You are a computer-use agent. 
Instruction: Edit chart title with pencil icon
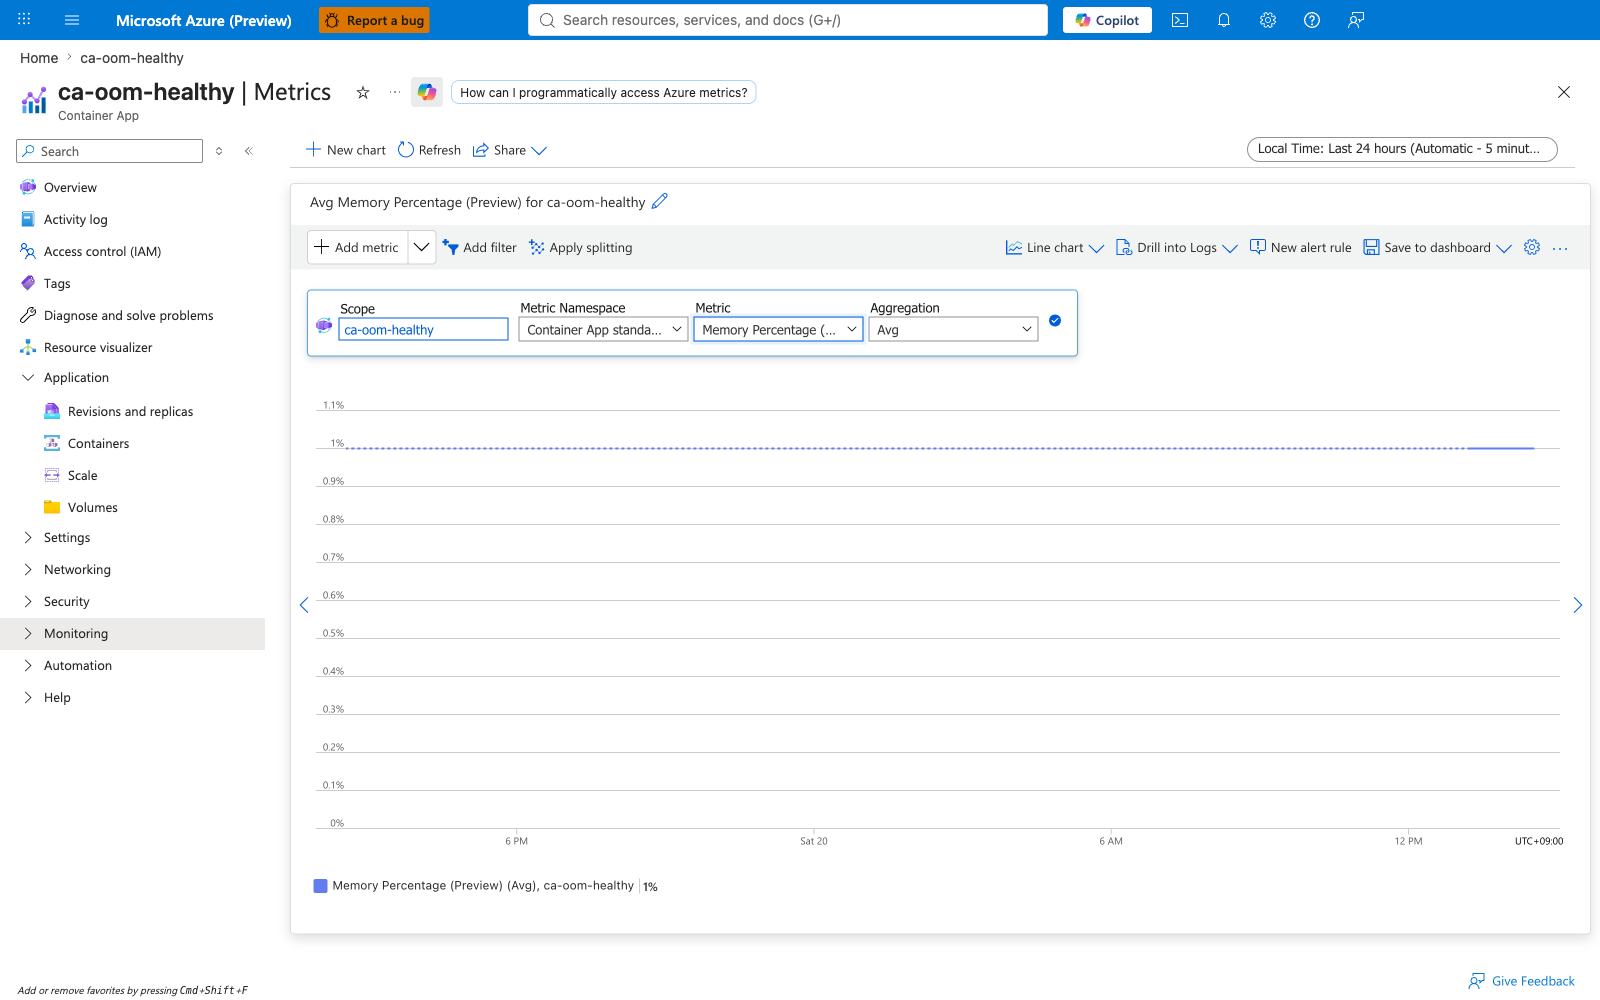coord(660,201)
